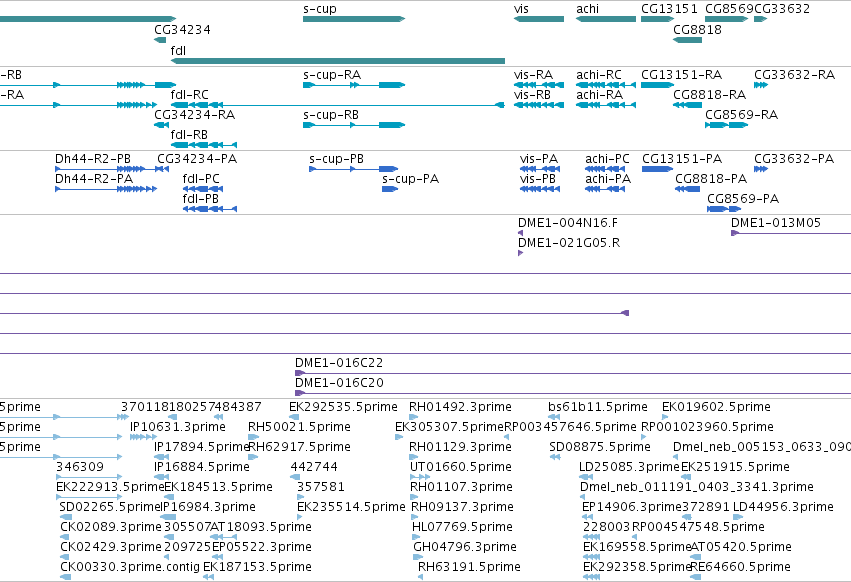Image resolution: width=851 pixels, height=582 pixels.
Task: Click the fdl-PC protein feature
Action: pyautogui.click(x=203, y=189)
